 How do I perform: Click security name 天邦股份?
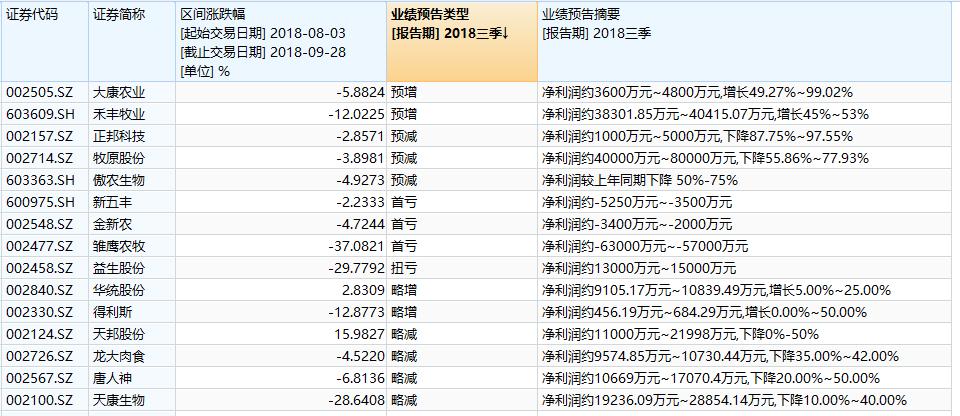(x=119, y=335)
